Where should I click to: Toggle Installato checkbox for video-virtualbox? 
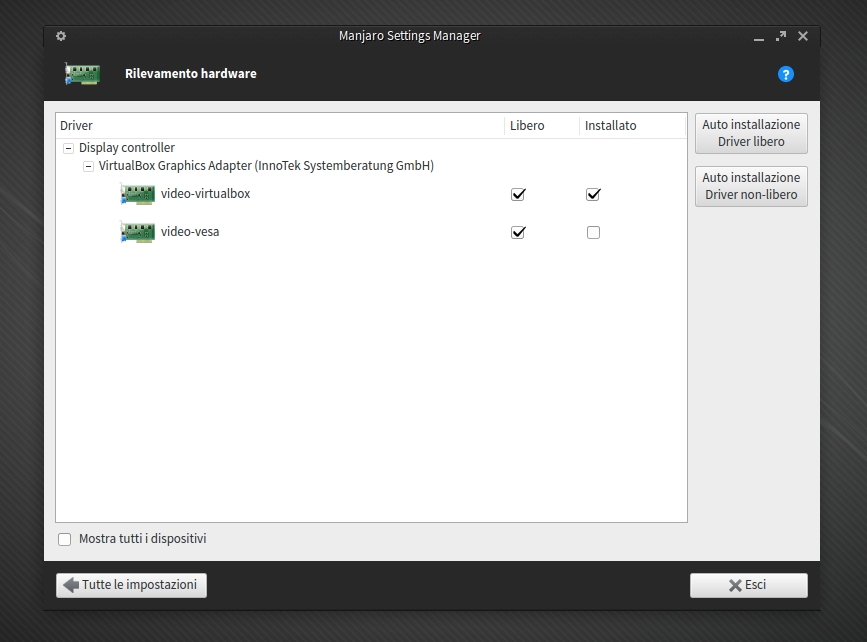[593, 194]
